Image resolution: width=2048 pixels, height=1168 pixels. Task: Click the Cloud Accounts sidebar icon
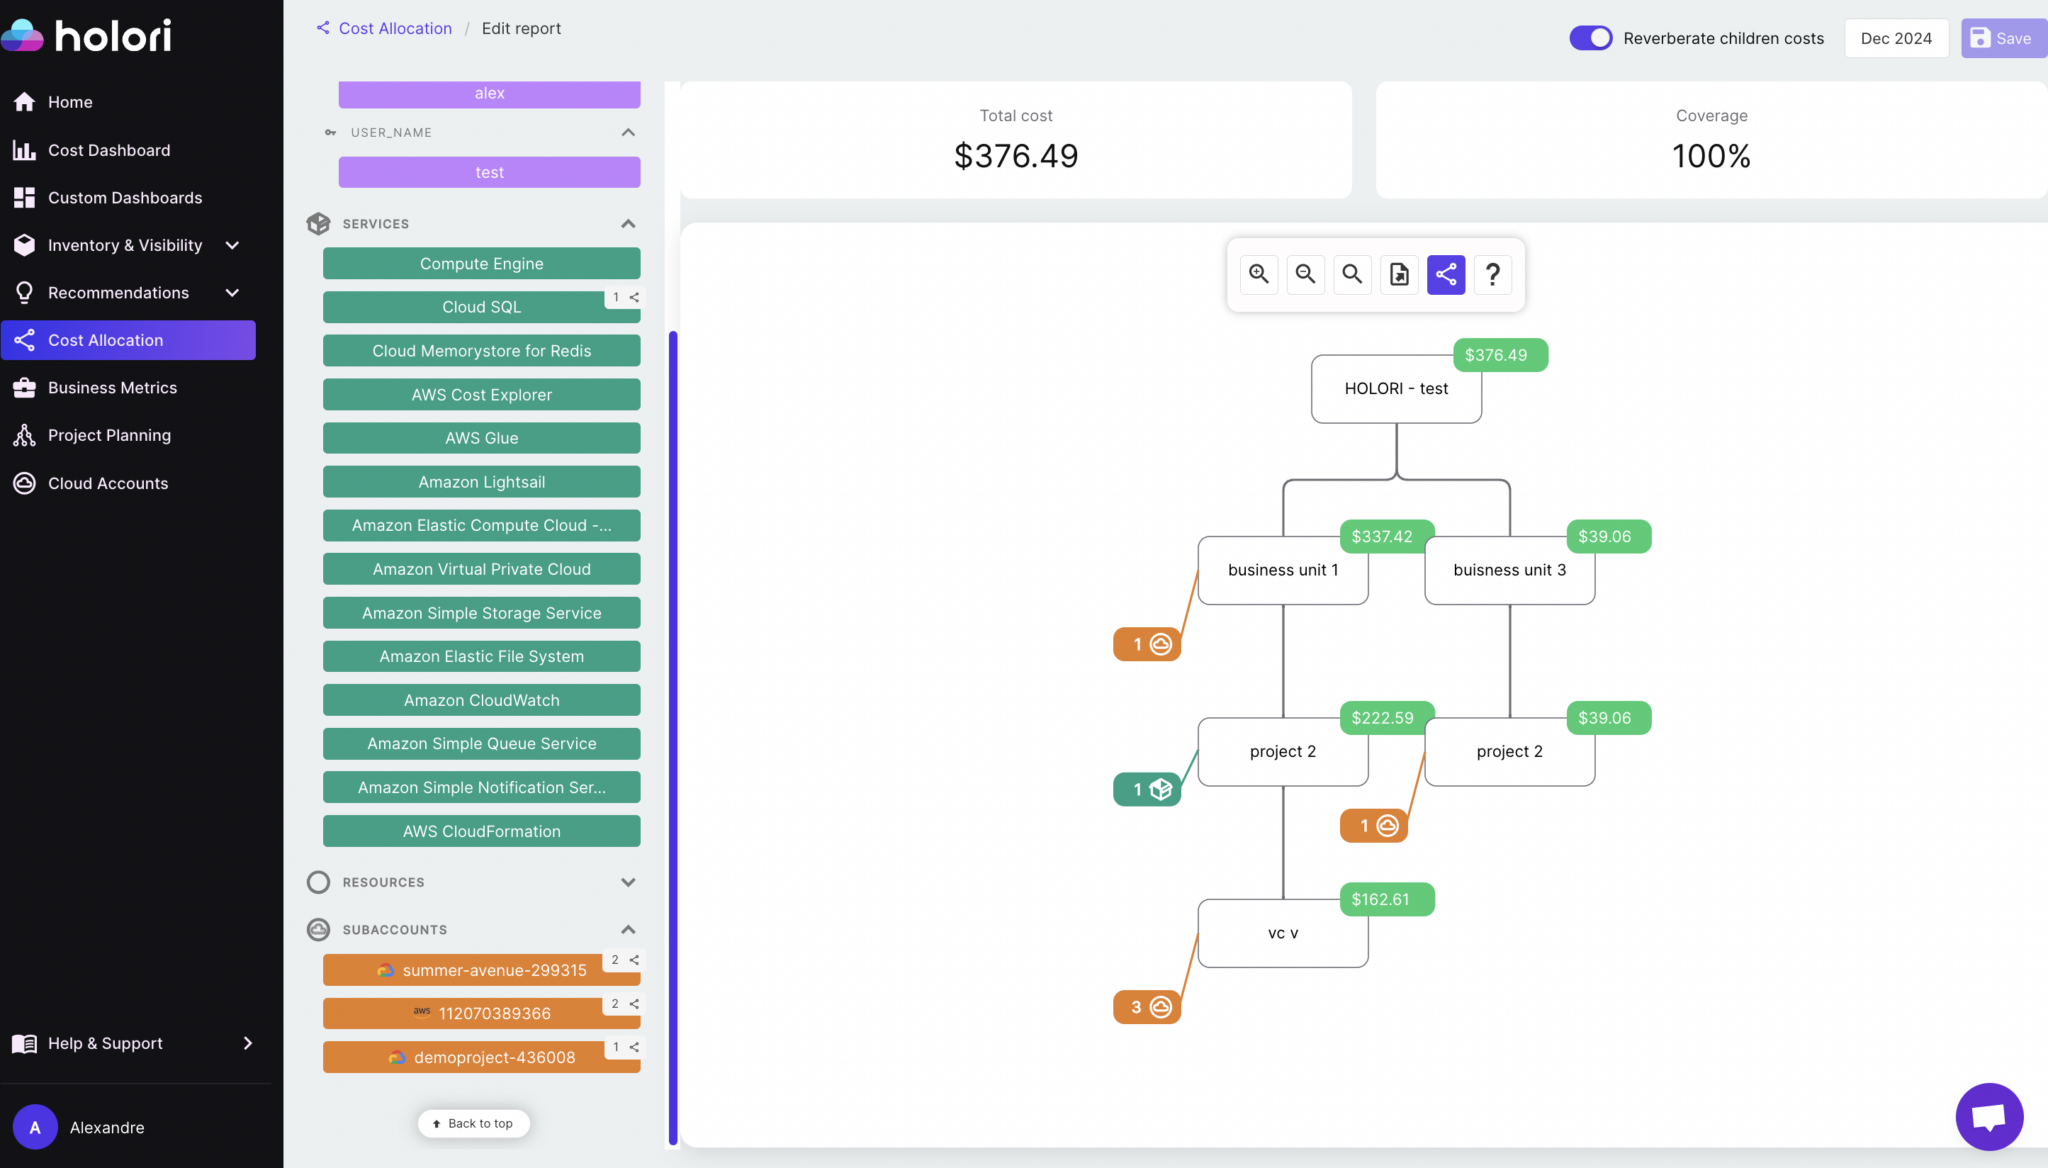pos(25,483)
